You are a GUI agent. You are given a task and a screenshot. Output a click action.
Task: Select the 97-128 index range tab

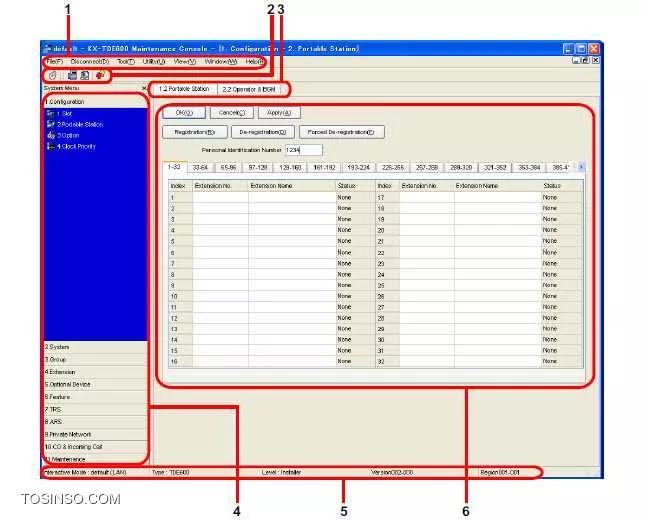pyautogui.click(x=258, y=167)
